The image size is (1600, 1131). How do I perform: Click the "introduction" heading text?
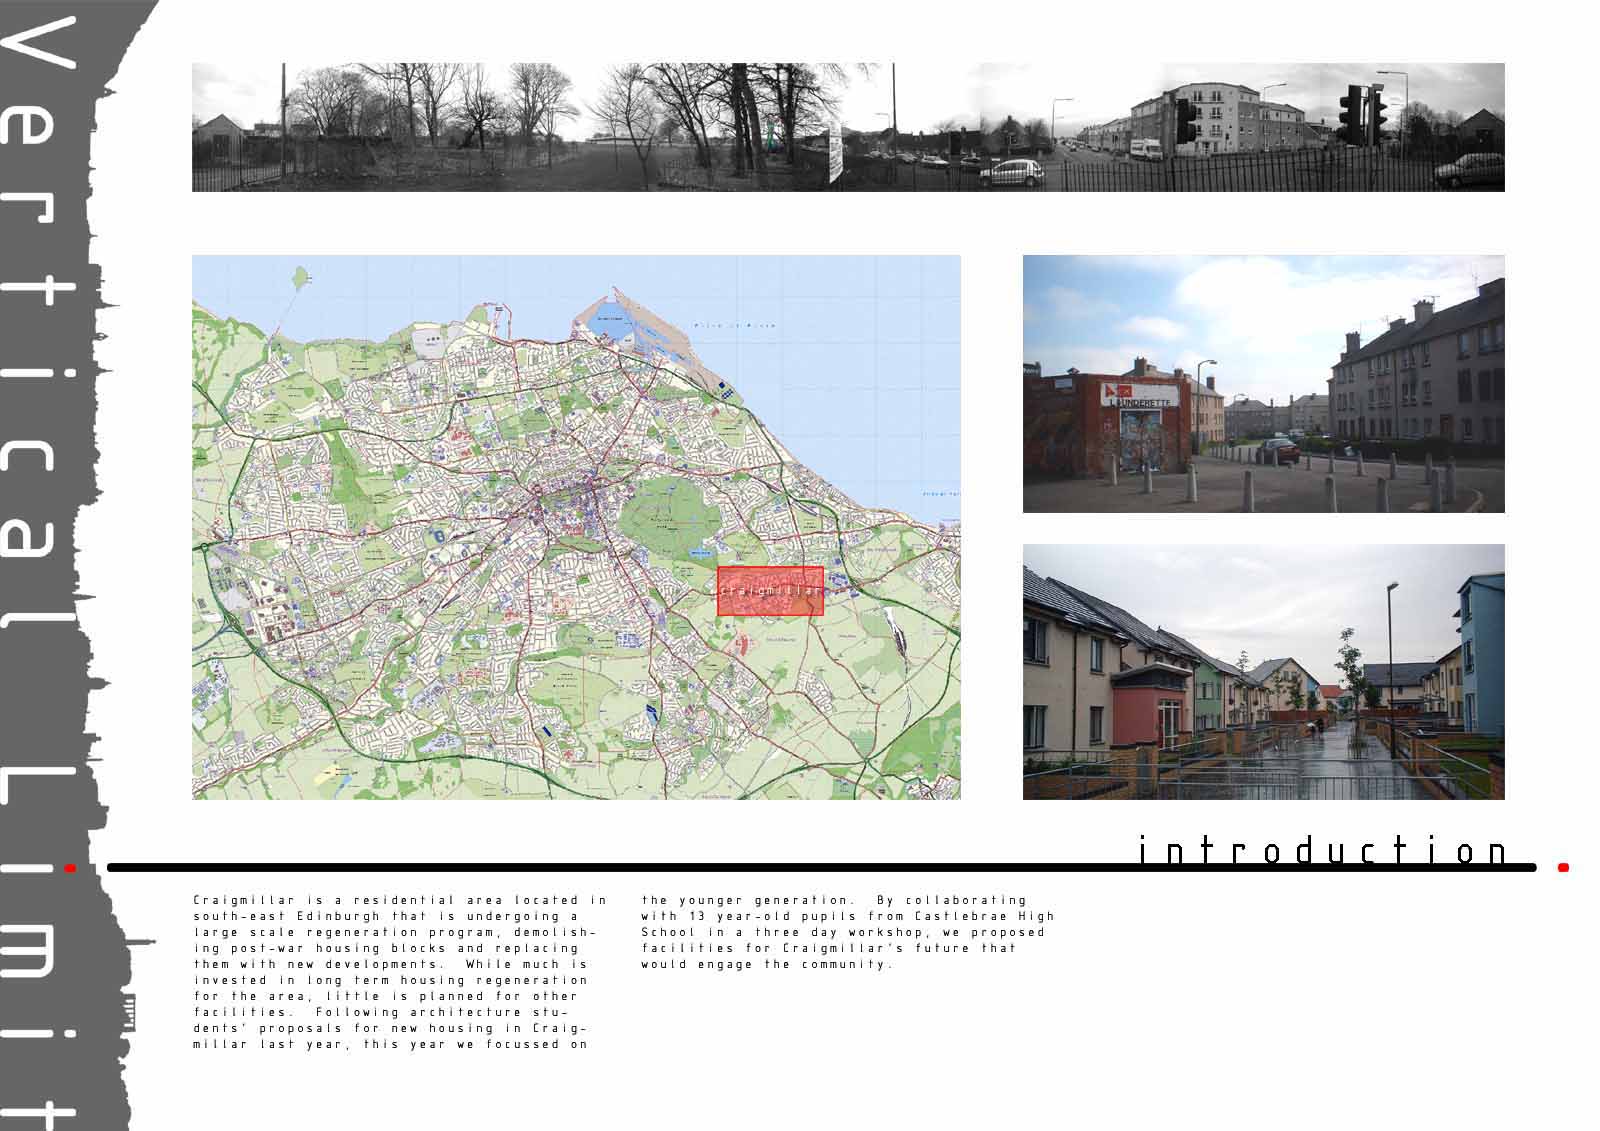1322,851
